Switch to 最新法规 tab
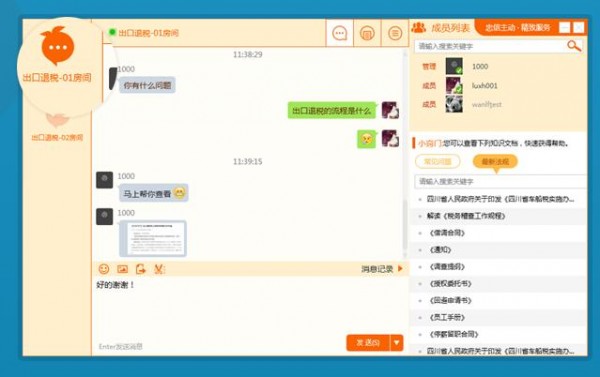Image resolution: width=600 pixels, height=377 pixels. coord(495,162)
